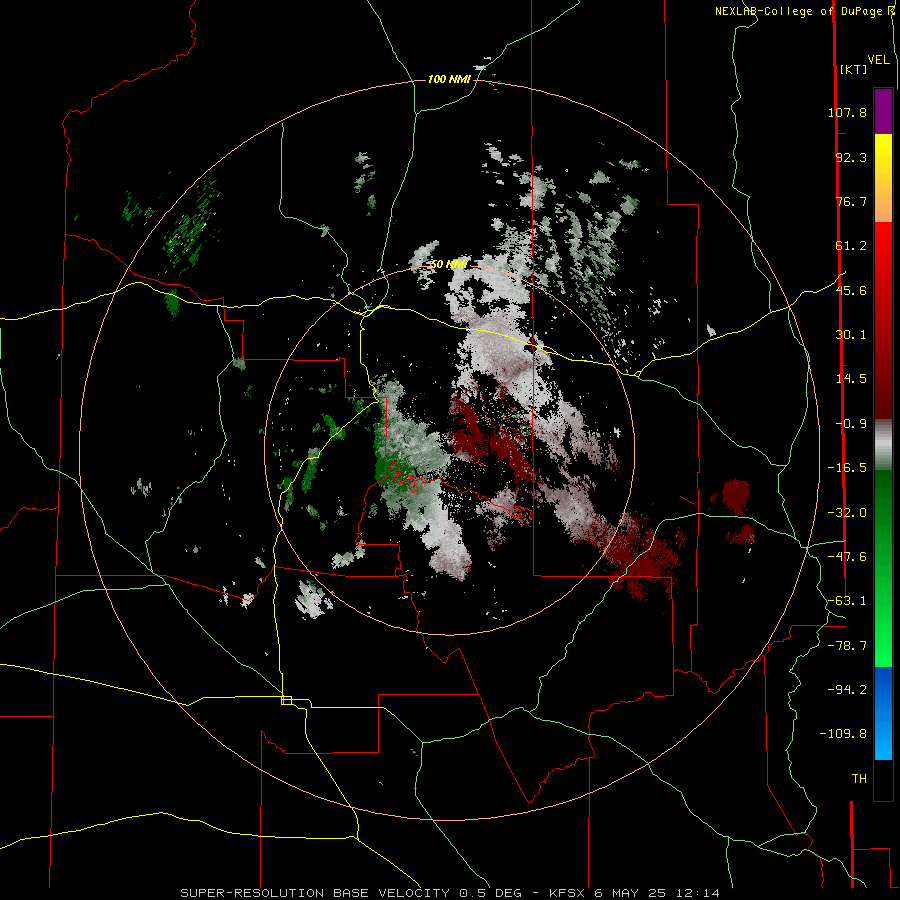
Task: Click the -16.5 velocity scale value
Action: click(x=847, y=468)
